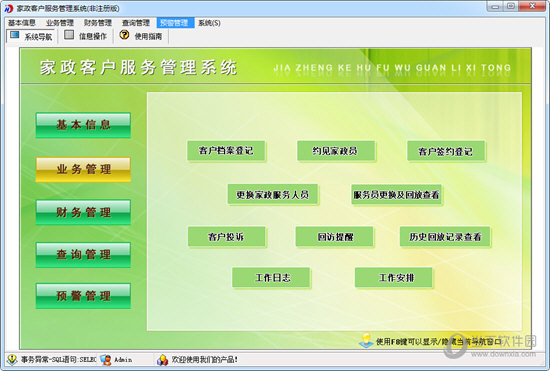The image size is (550, 371).
Task: Click the status bar shield icon
Action: coord(12,359)
